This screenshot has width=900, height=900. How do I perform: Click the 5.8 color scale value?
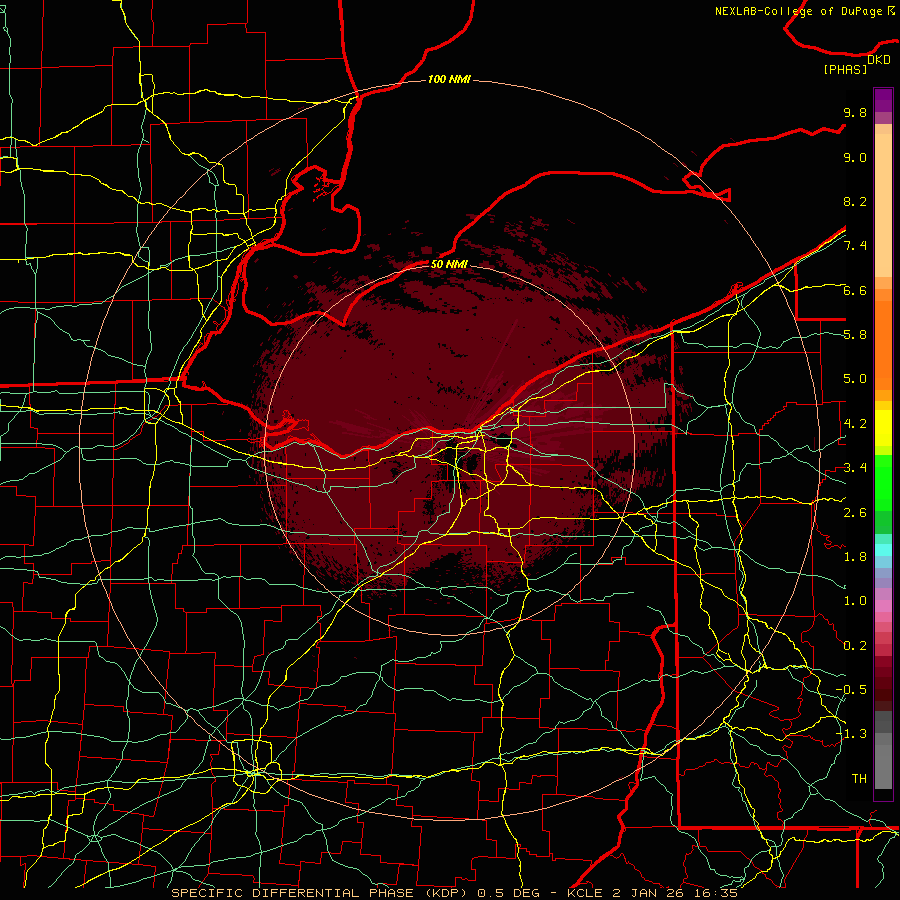[x=855, y=335]
